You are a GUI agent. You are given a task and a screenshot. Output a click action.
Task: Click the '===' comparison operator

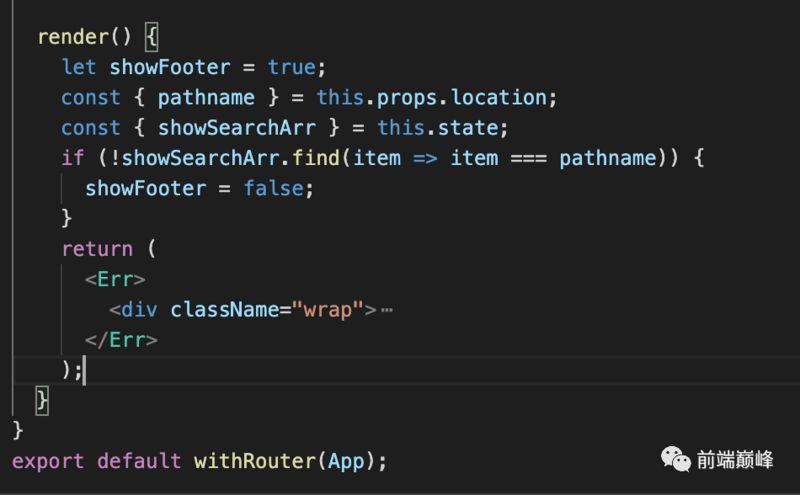click(x=529, y=159)
